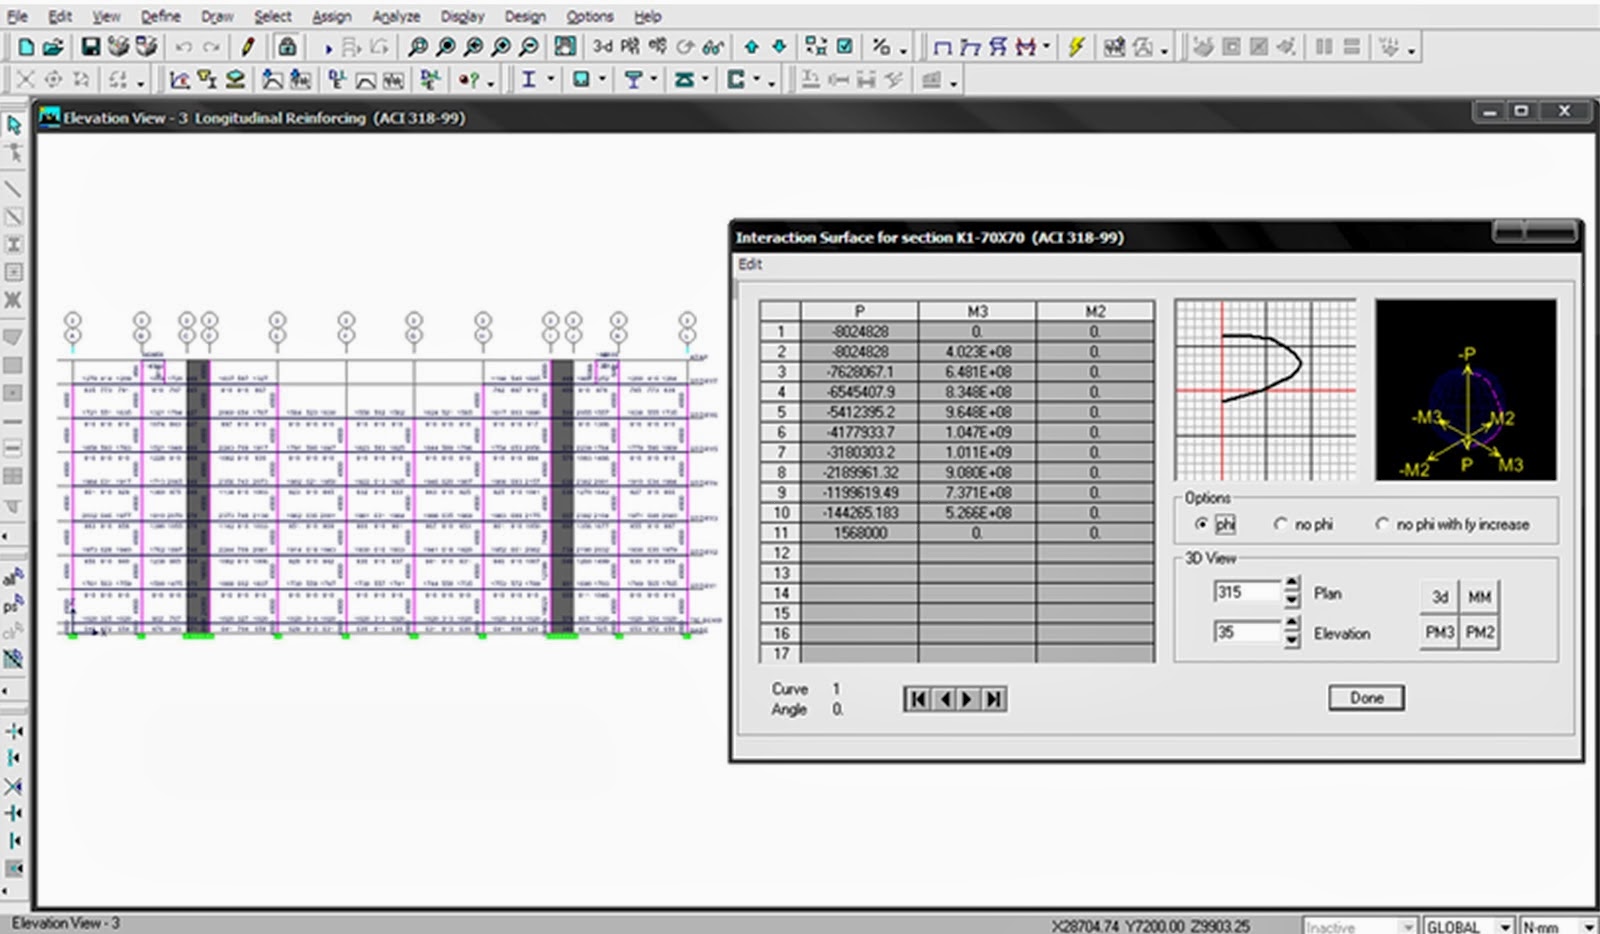This screenshot has width=1600, height=934.
Task: Jump to the last interaction curve
Action: point(993,699)
